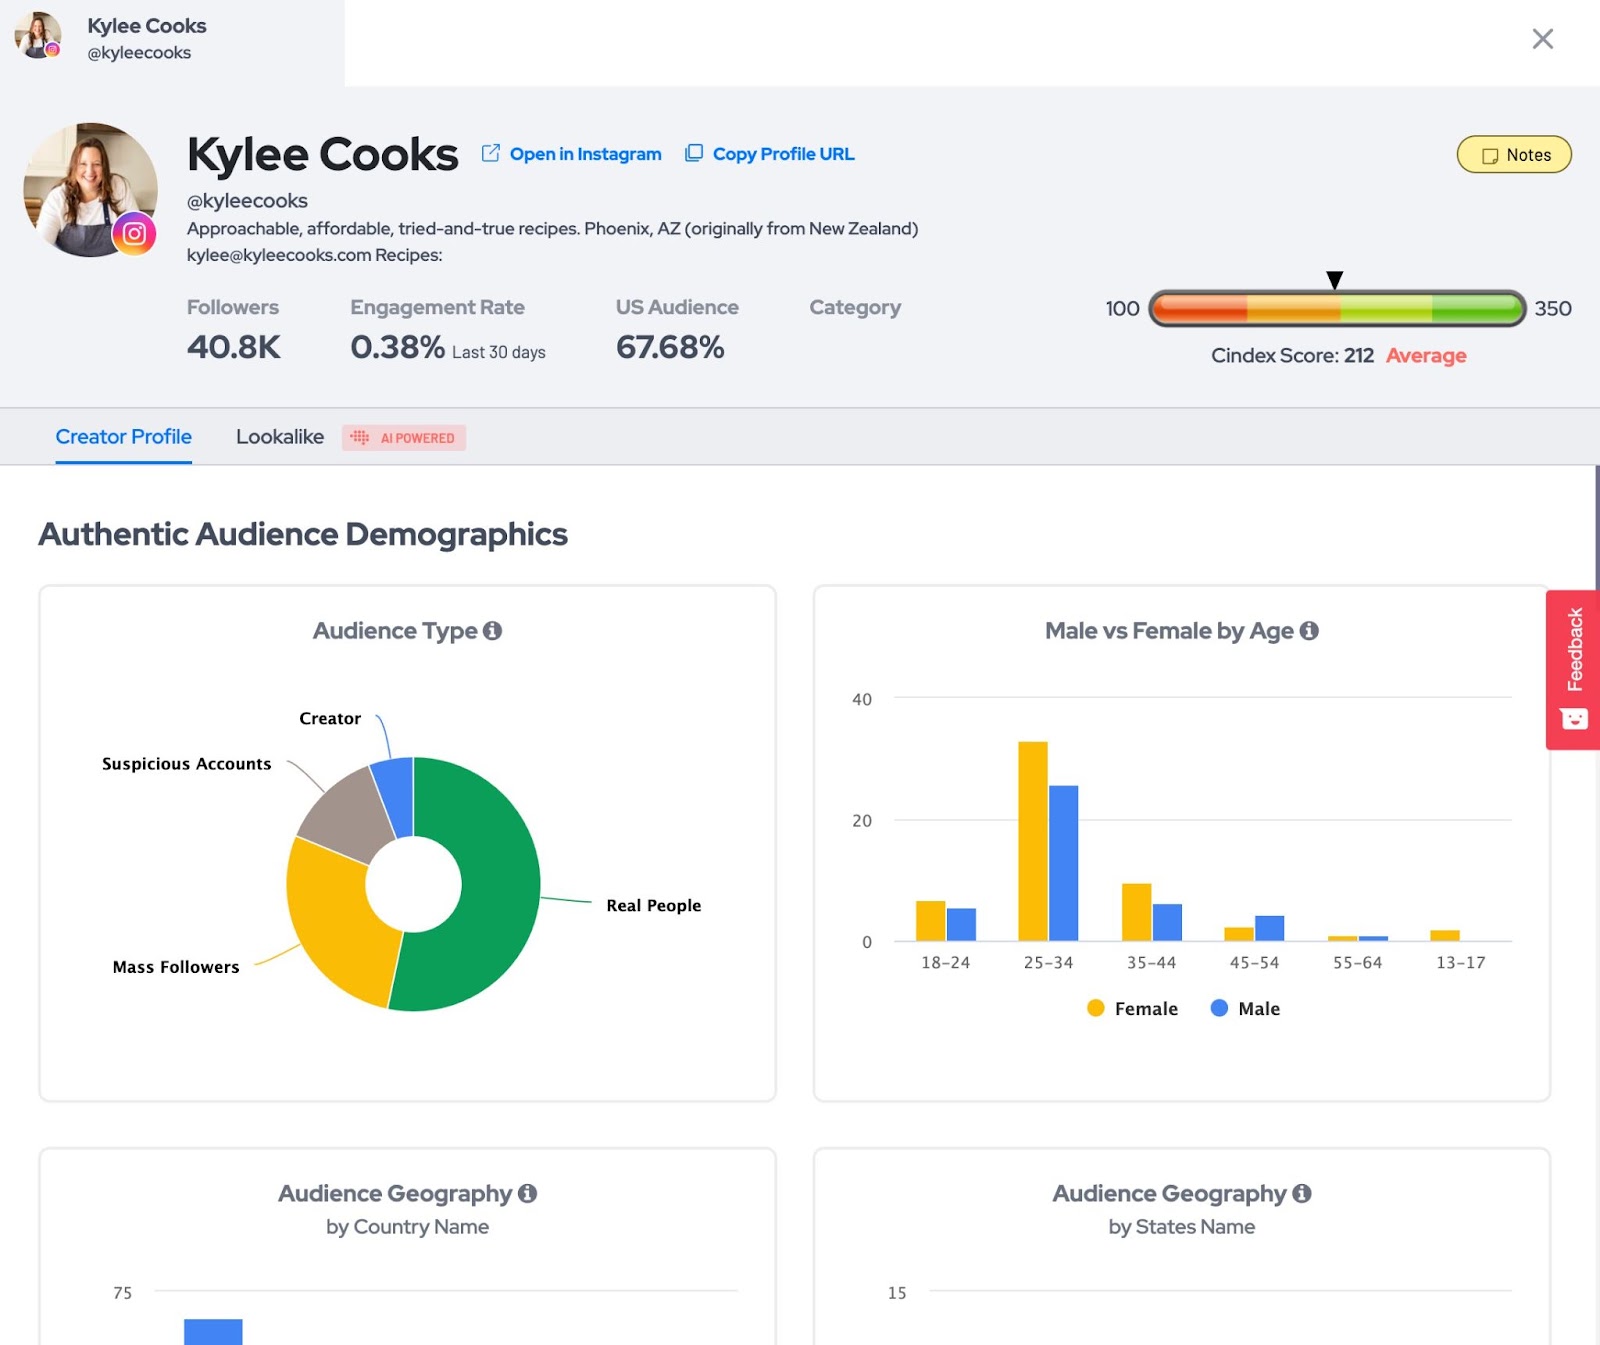1600x1345 pixels.
Task: Click the female bar for ages 35-44
Action: click(1136, 912)
